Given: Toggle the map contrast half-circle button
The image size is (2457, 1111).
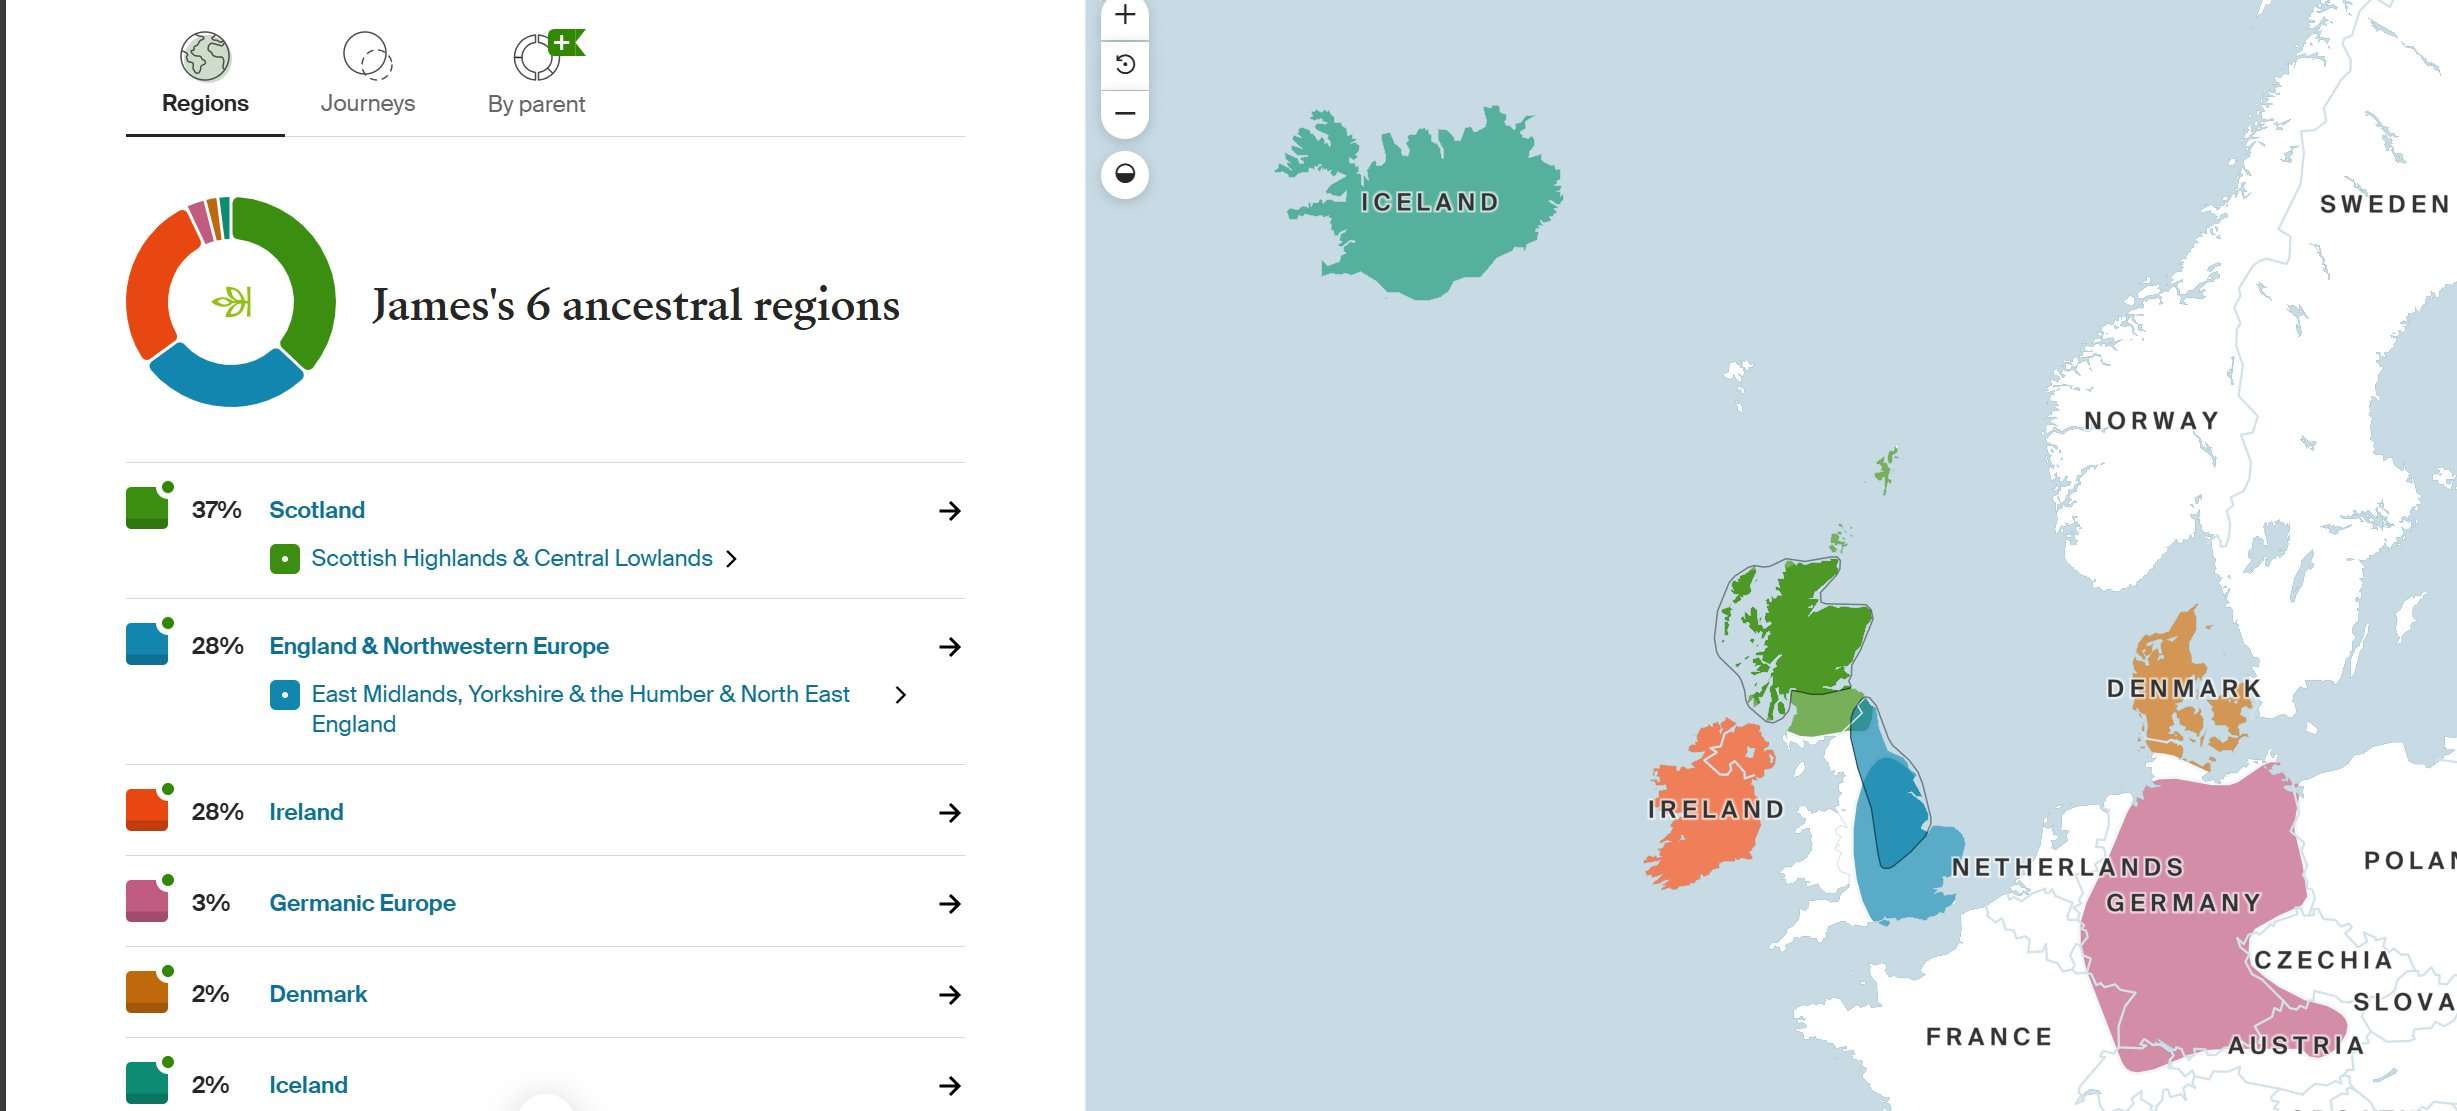Looking at the screenshot, I should pyautogui.click(x=1125, y=174).
